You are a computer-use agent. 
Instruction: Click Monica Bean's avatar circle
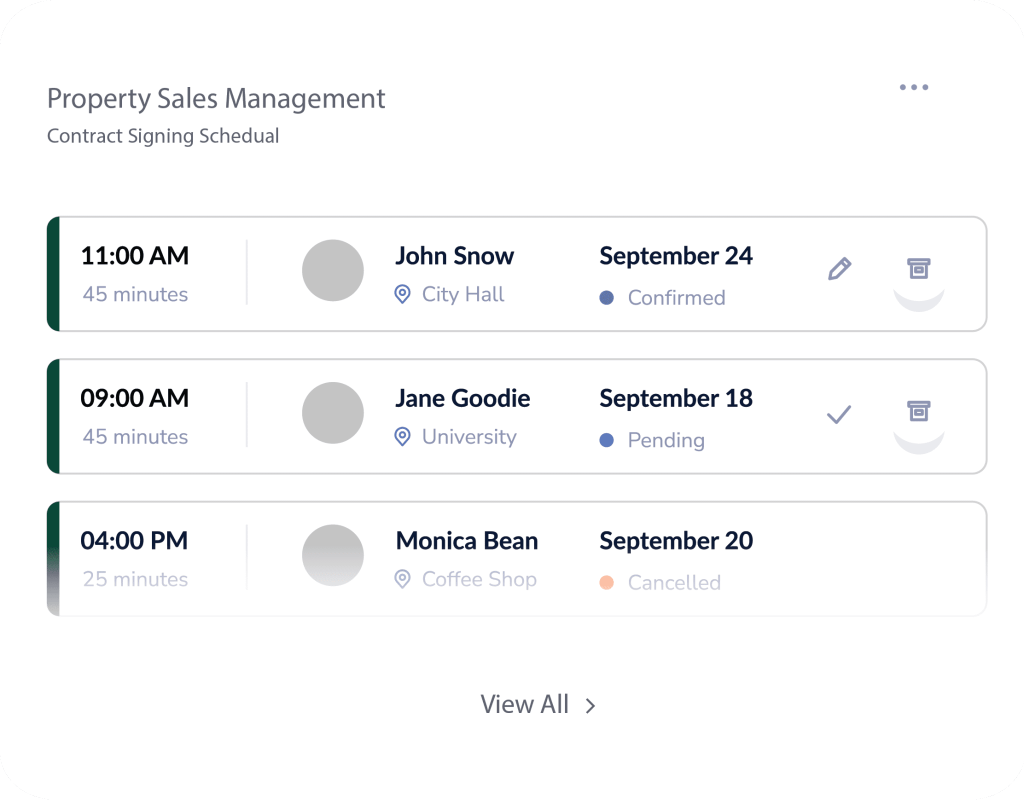click(333, 555)
